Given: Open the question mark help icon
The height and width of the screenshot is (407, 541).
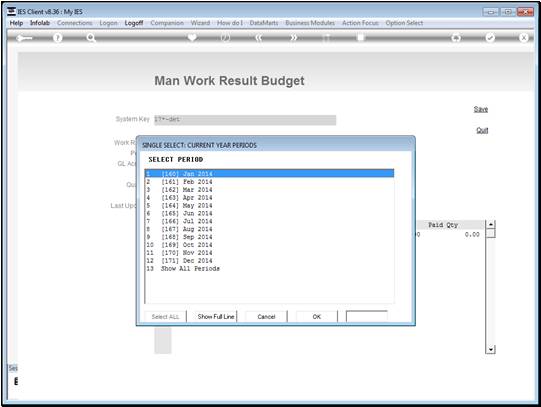Looking at the screenshot, I should click(x=58, y=38).
